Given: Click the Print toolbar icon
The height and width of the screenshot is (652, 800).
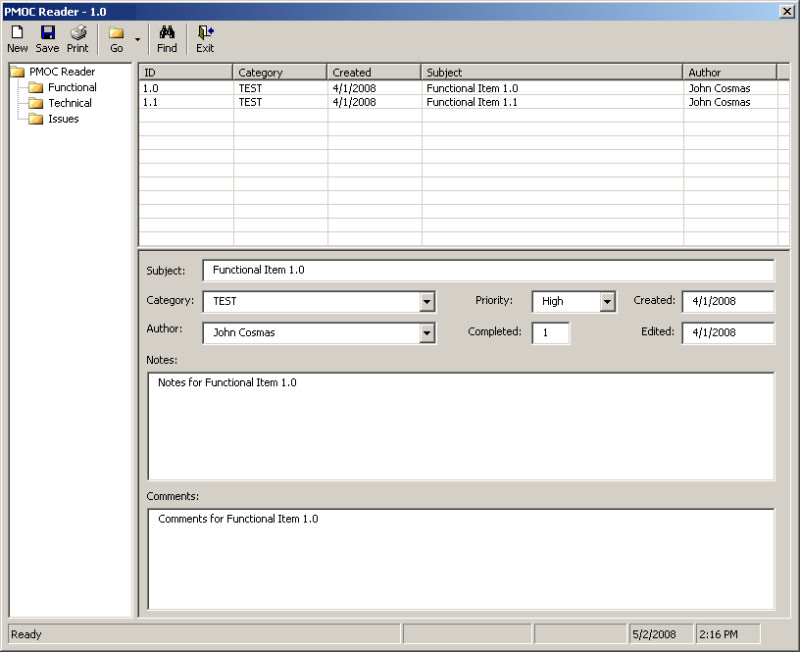Looking at the screenshot, I should [78, 33].
